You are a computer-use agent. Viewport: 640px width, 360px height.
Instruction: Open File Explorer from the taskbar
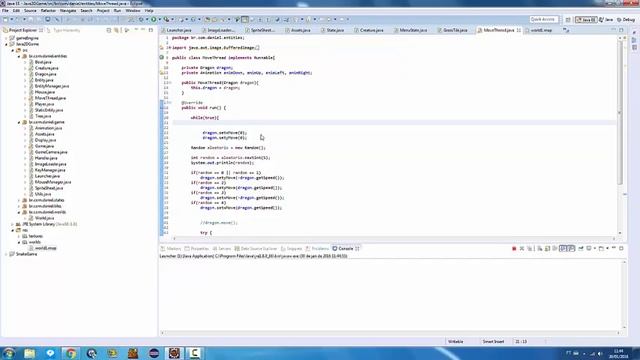point(29,353)
